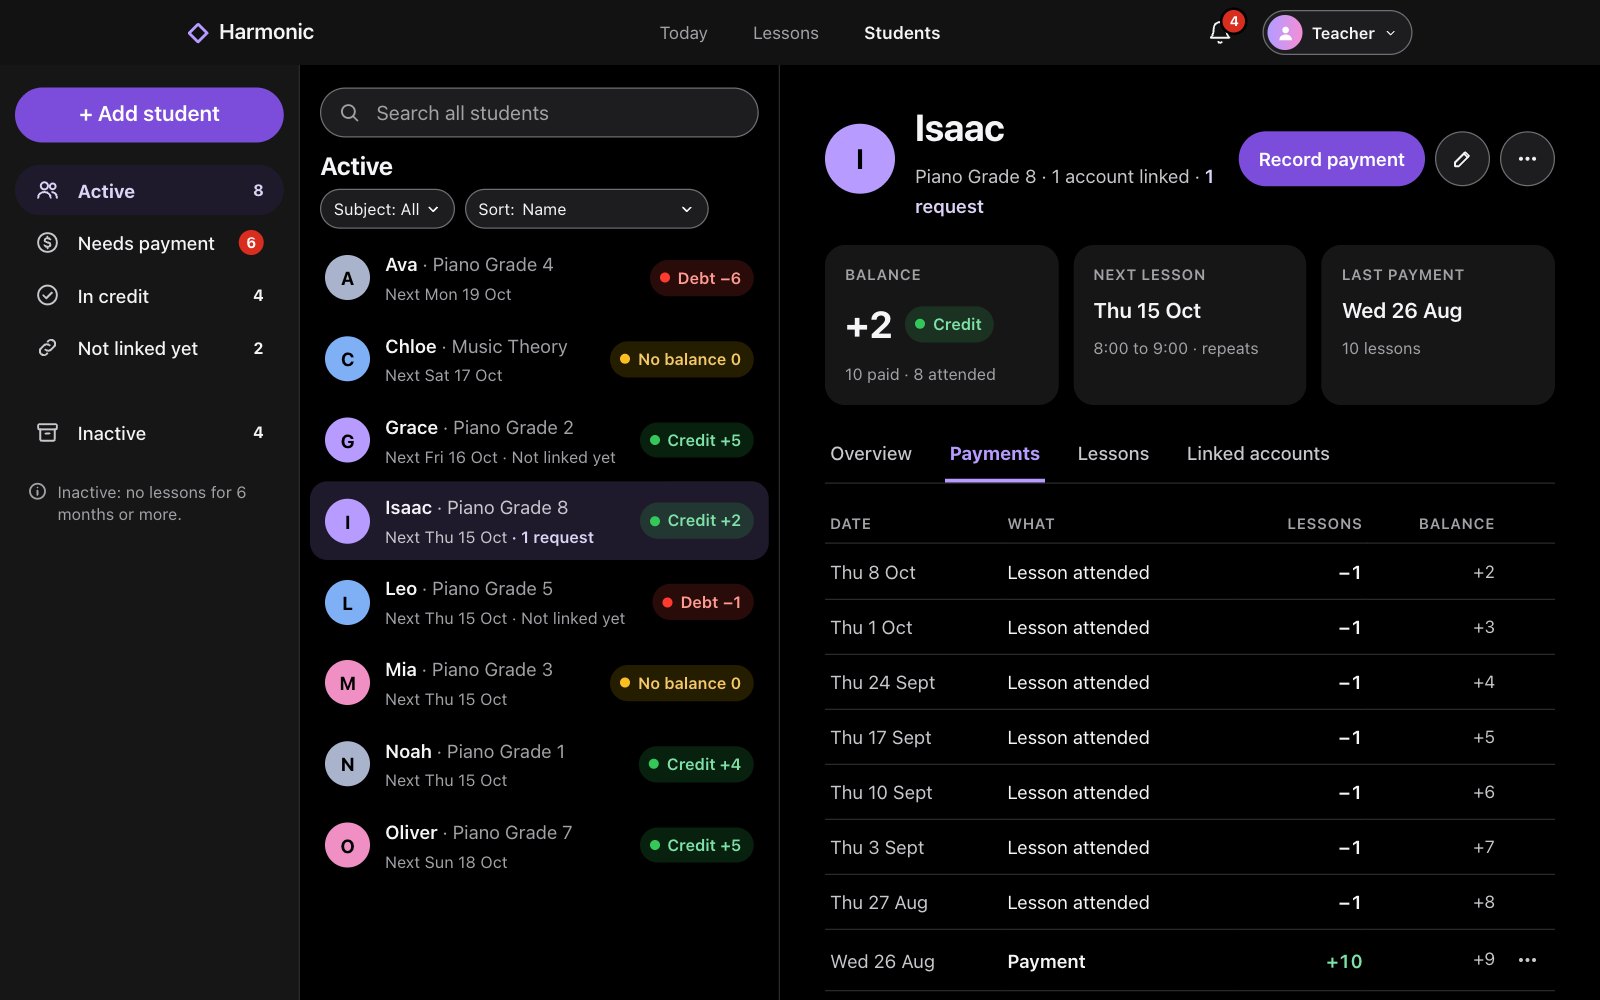Click the Inactive archive box icon

tap(47, 432)
